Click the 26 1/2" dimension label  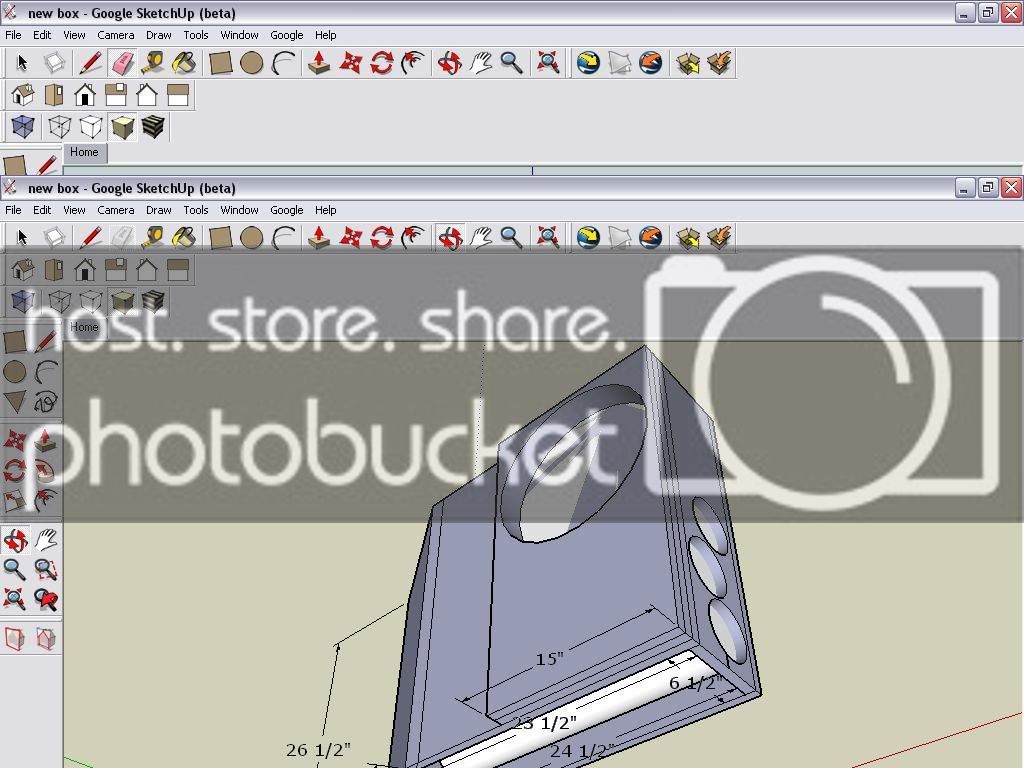[x=318, y=750]
